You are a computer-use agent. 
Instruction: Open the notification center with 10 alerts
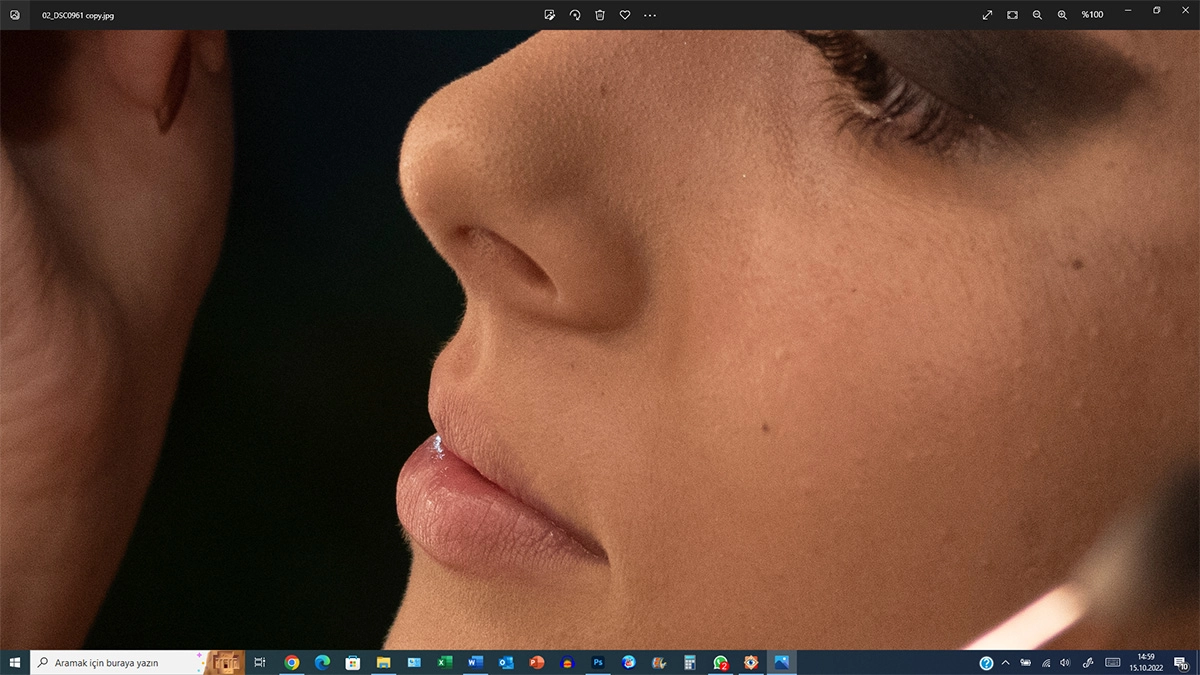click(x=1181, y=662)
